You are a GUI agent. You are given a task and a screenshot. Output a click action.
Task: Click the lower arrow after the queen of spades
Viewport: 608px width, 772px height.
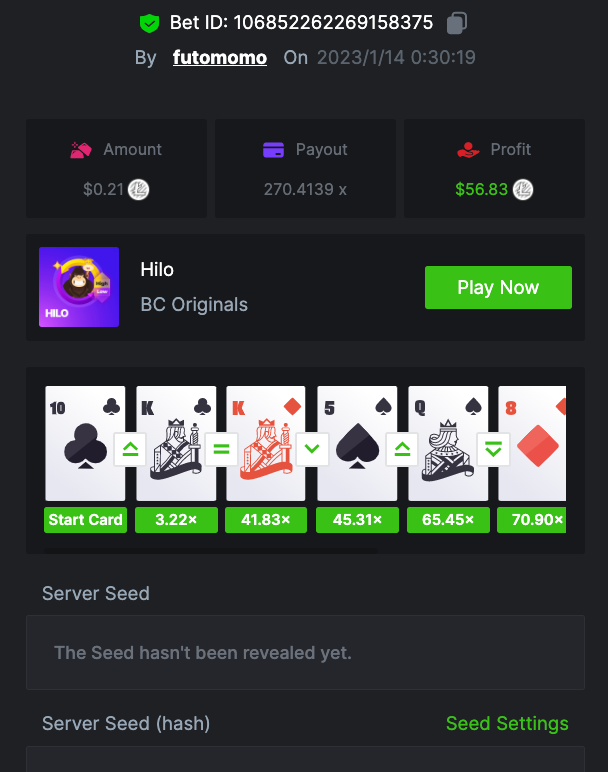(493, 449)
